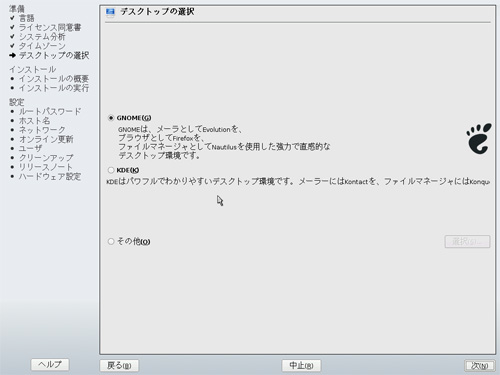Click the ハードウェア設定 sidebar entry
Screen dimensions: 500x375
(50, 176)
